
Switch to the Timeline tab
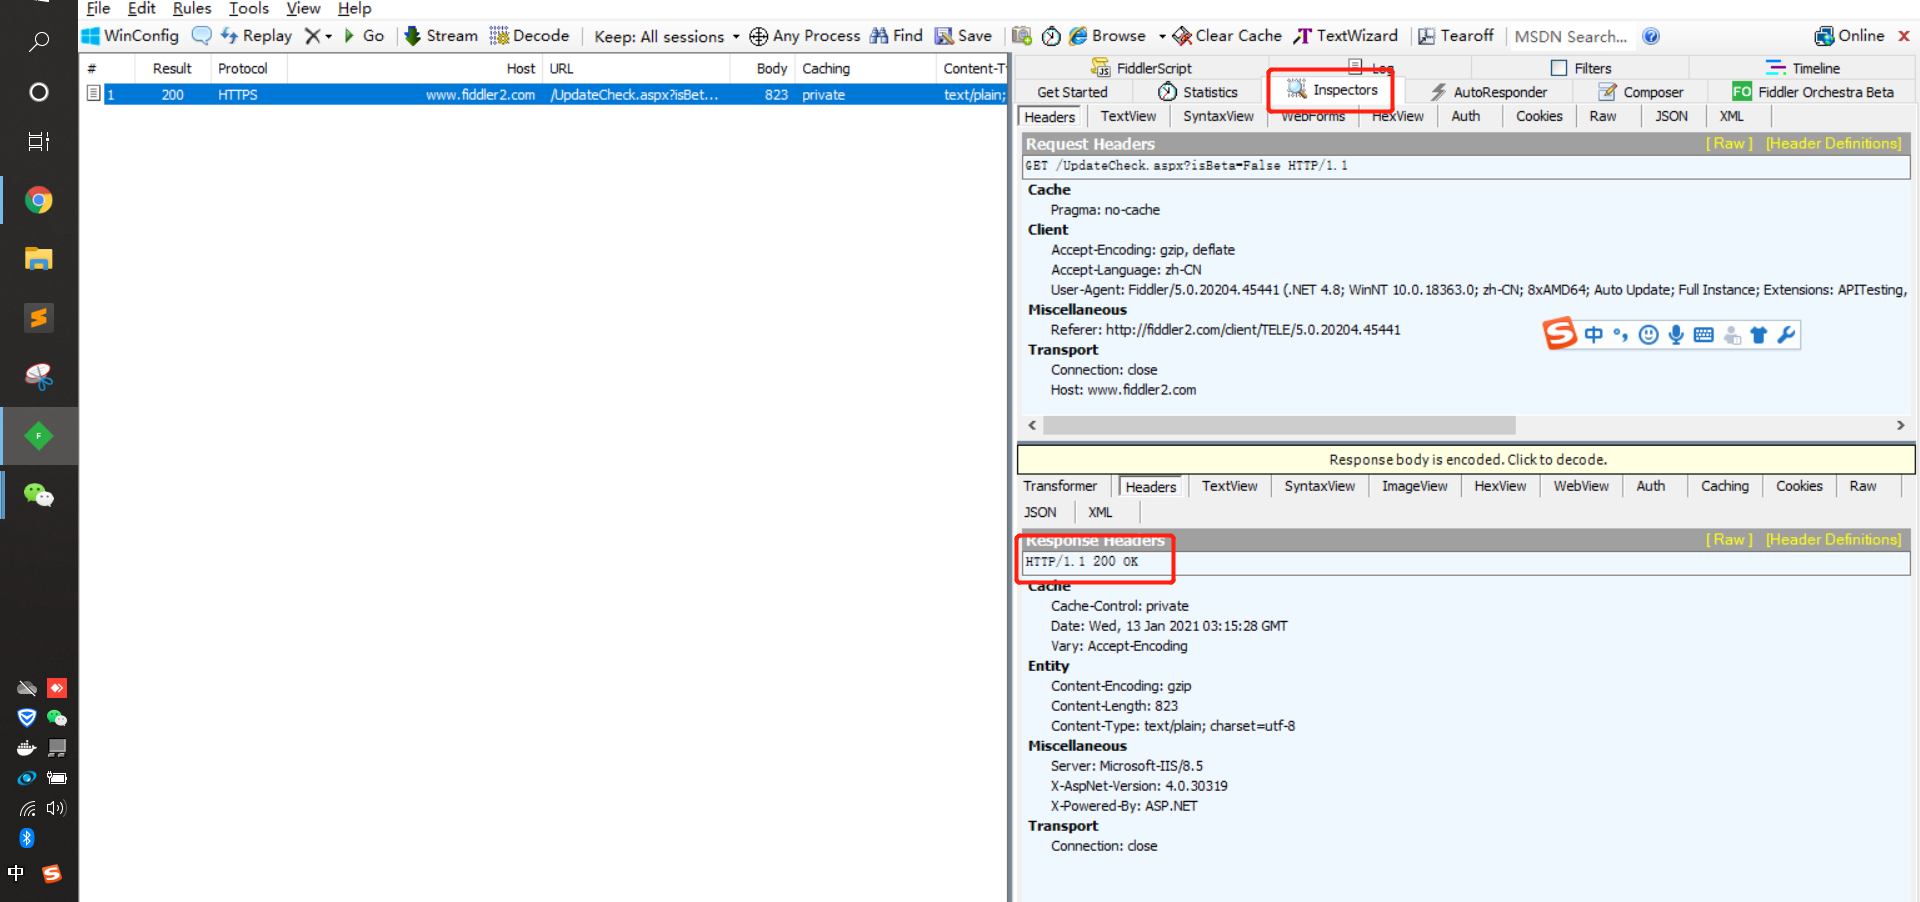[1803, 68]
